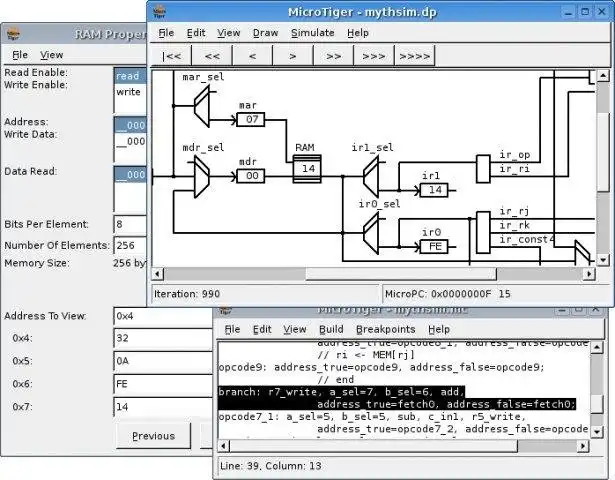Click the Previous button

pos(153,436)
